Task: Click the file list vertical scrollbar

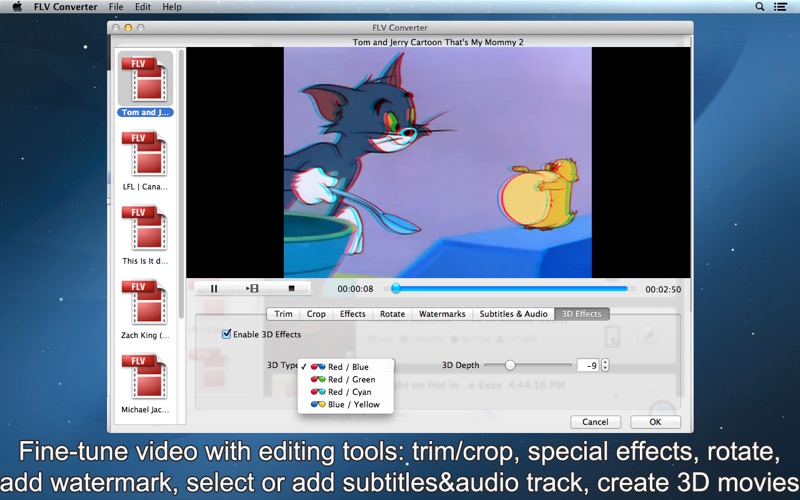Action: [181, 185]
